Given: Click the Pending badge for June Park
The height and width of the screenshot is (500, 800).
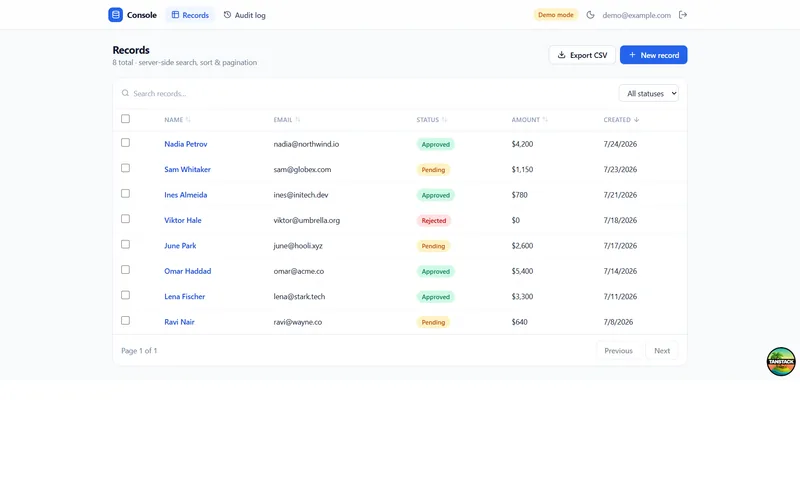Looking at the screenshot, I should pos(433,246).
